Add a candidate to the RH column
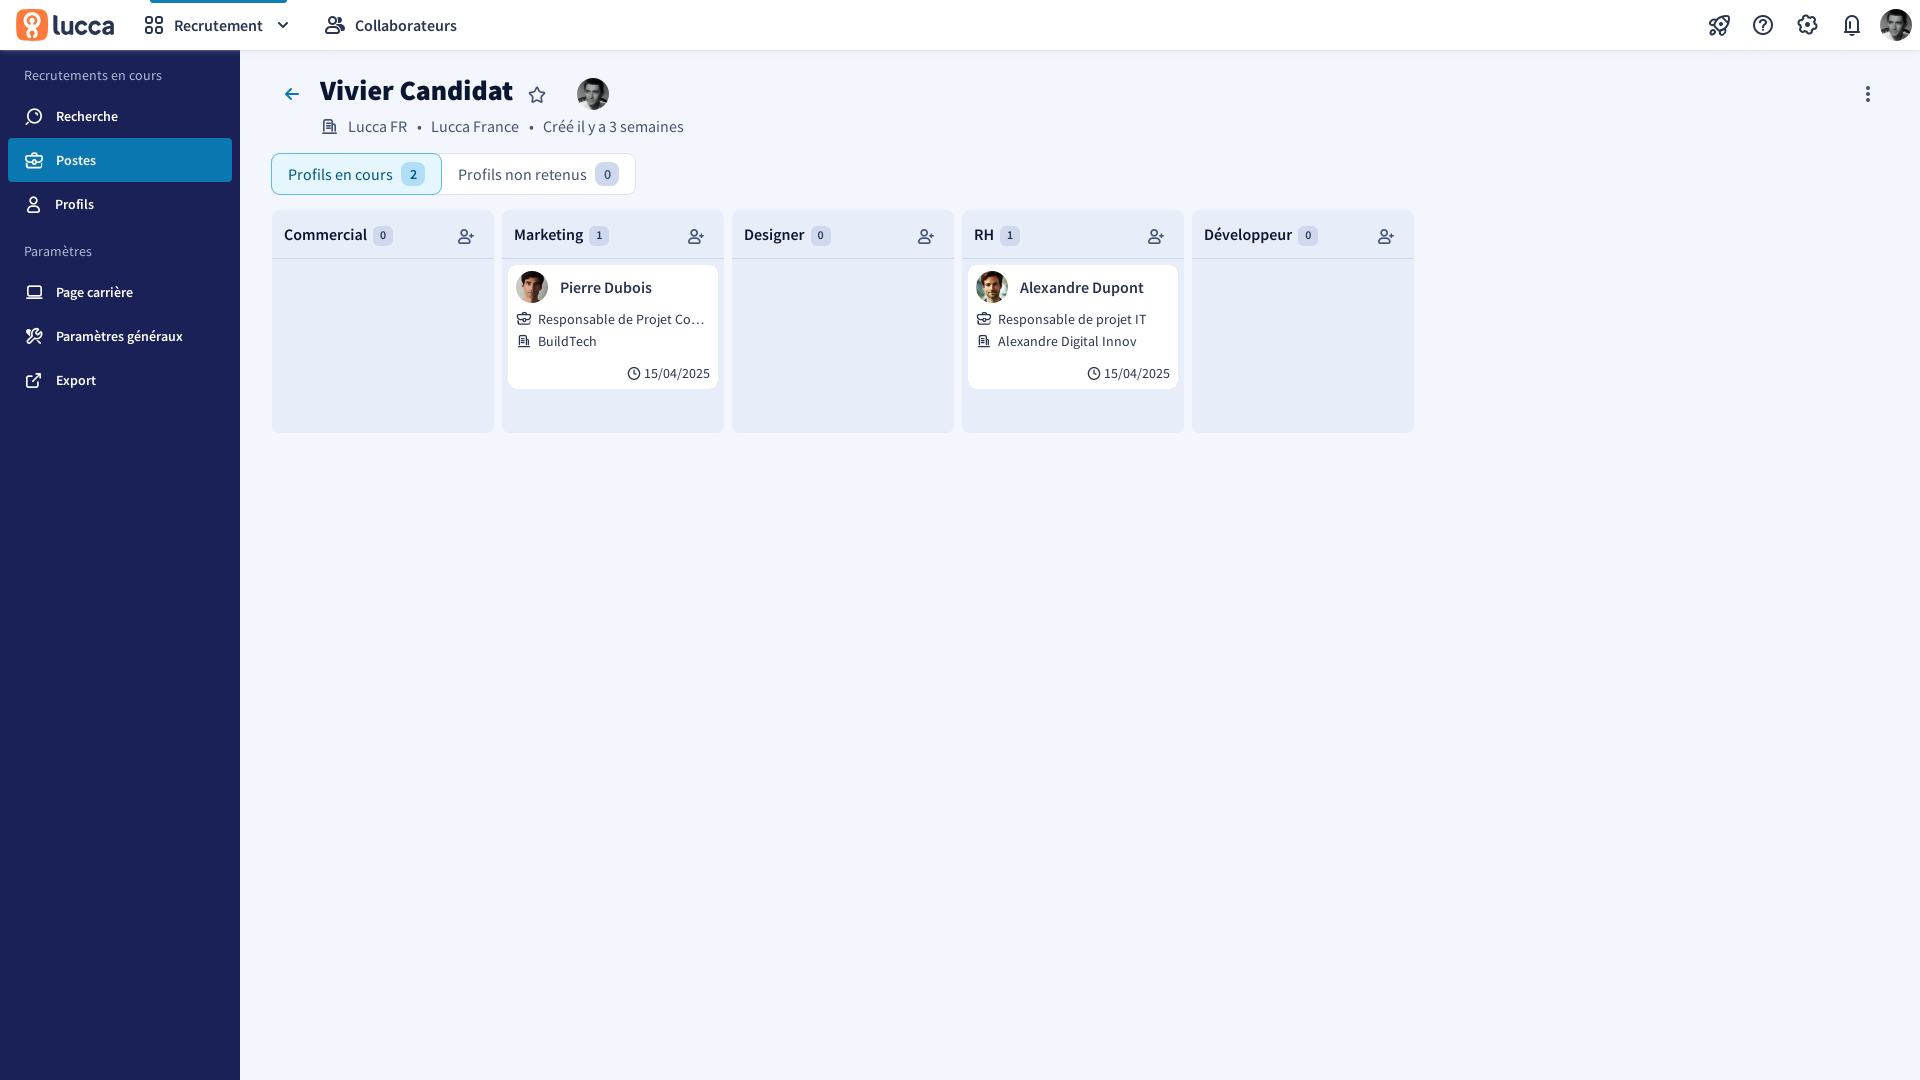Image resolution: width=1920 pixels, height=1080 pixels. point(1156,236)
